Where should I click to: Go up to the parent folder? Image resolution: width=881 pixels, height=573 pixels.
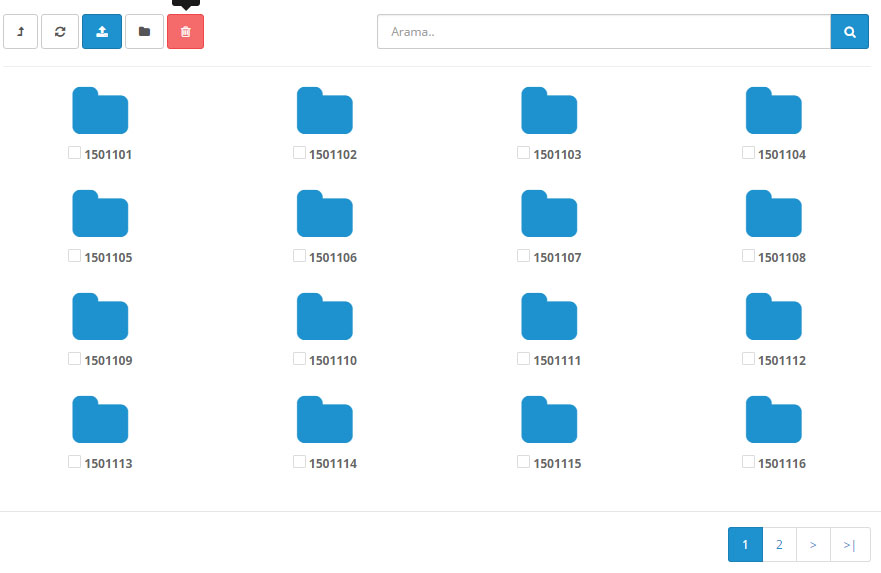pos(21,31)
